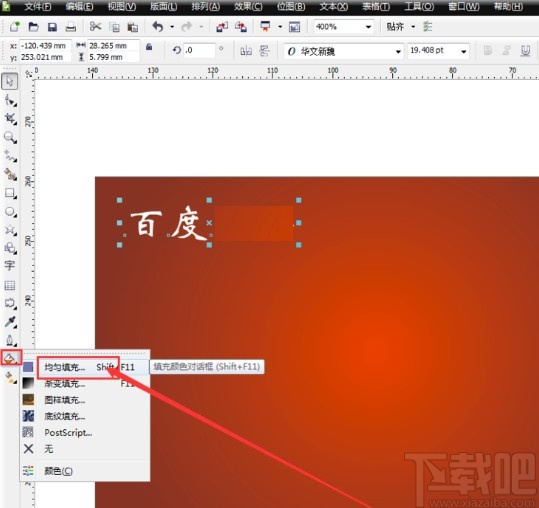
Task: Choose 无 no fill option
Action: tap(86, 449)
